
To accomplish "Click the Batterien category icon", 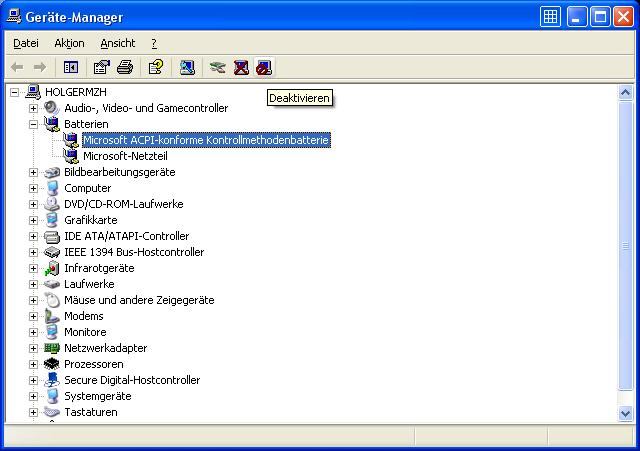I will pyautogui.click(x=51, y=124).
